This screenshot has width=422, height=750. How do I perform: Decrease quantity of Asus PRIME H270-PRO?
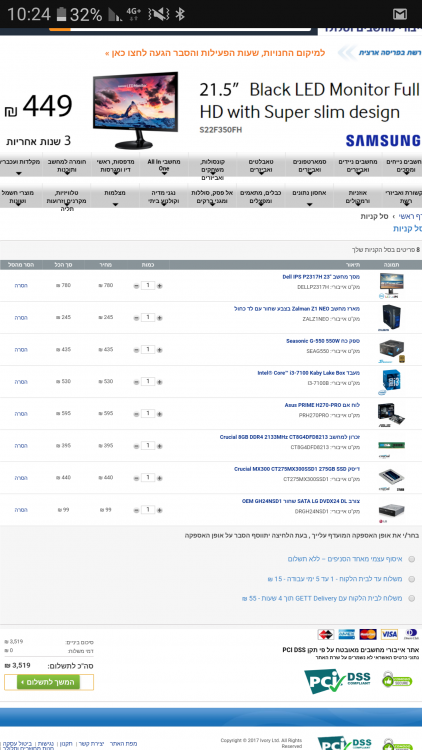point(136,414)
